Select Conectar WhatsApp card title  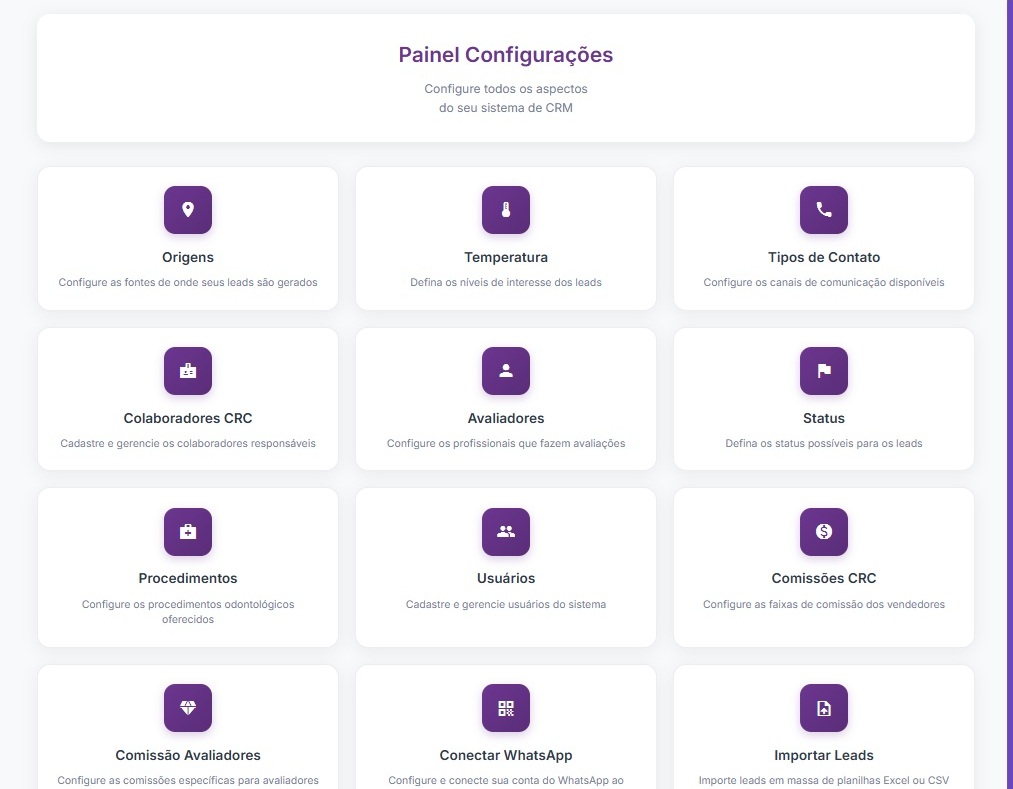[x=506, y=755]
